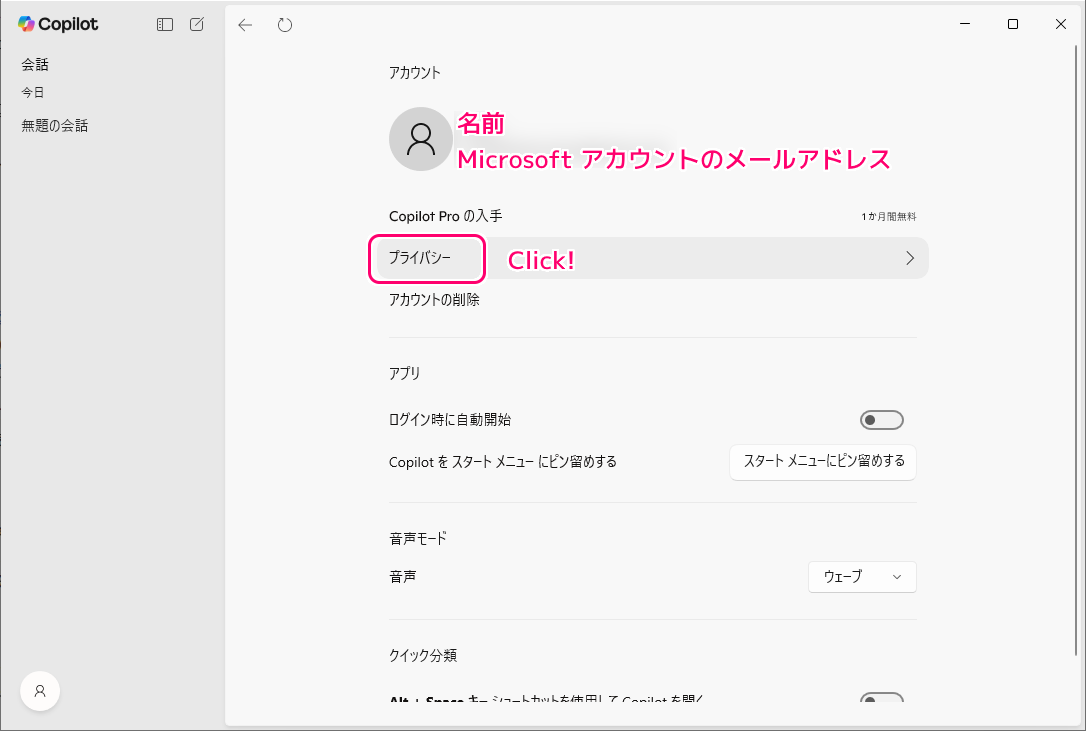1086x731 pixels.
Task: Toggle the Alt + Space shortcut switch
Action: point(881,700)
